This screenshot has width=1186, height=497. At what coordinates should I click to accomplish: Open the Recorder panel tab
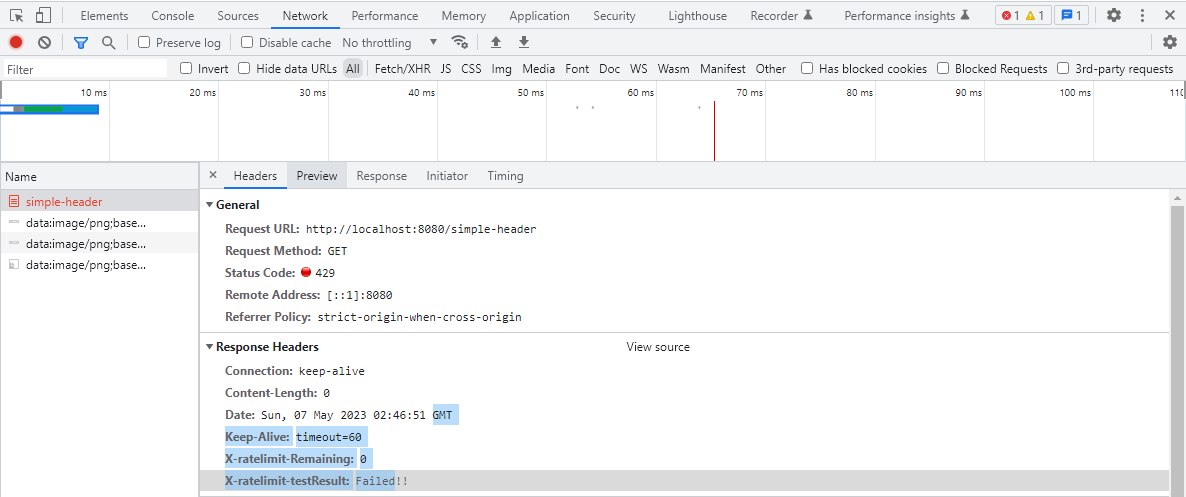coord(781,16)
